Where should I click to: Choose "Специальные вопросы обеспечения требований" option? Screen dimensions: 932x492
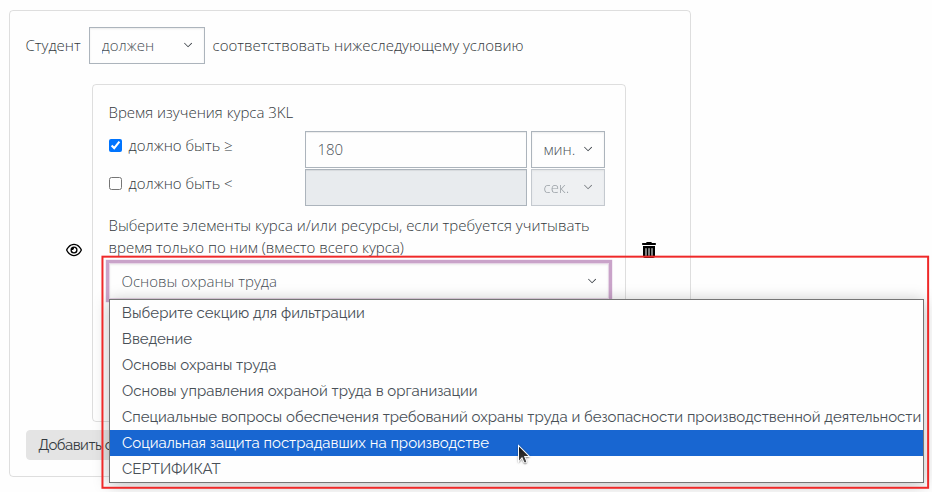tap(520, 417)
